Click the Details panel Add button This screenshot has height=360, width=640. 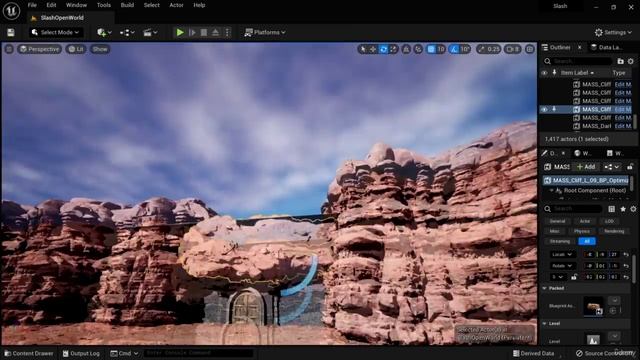[586, 167]
